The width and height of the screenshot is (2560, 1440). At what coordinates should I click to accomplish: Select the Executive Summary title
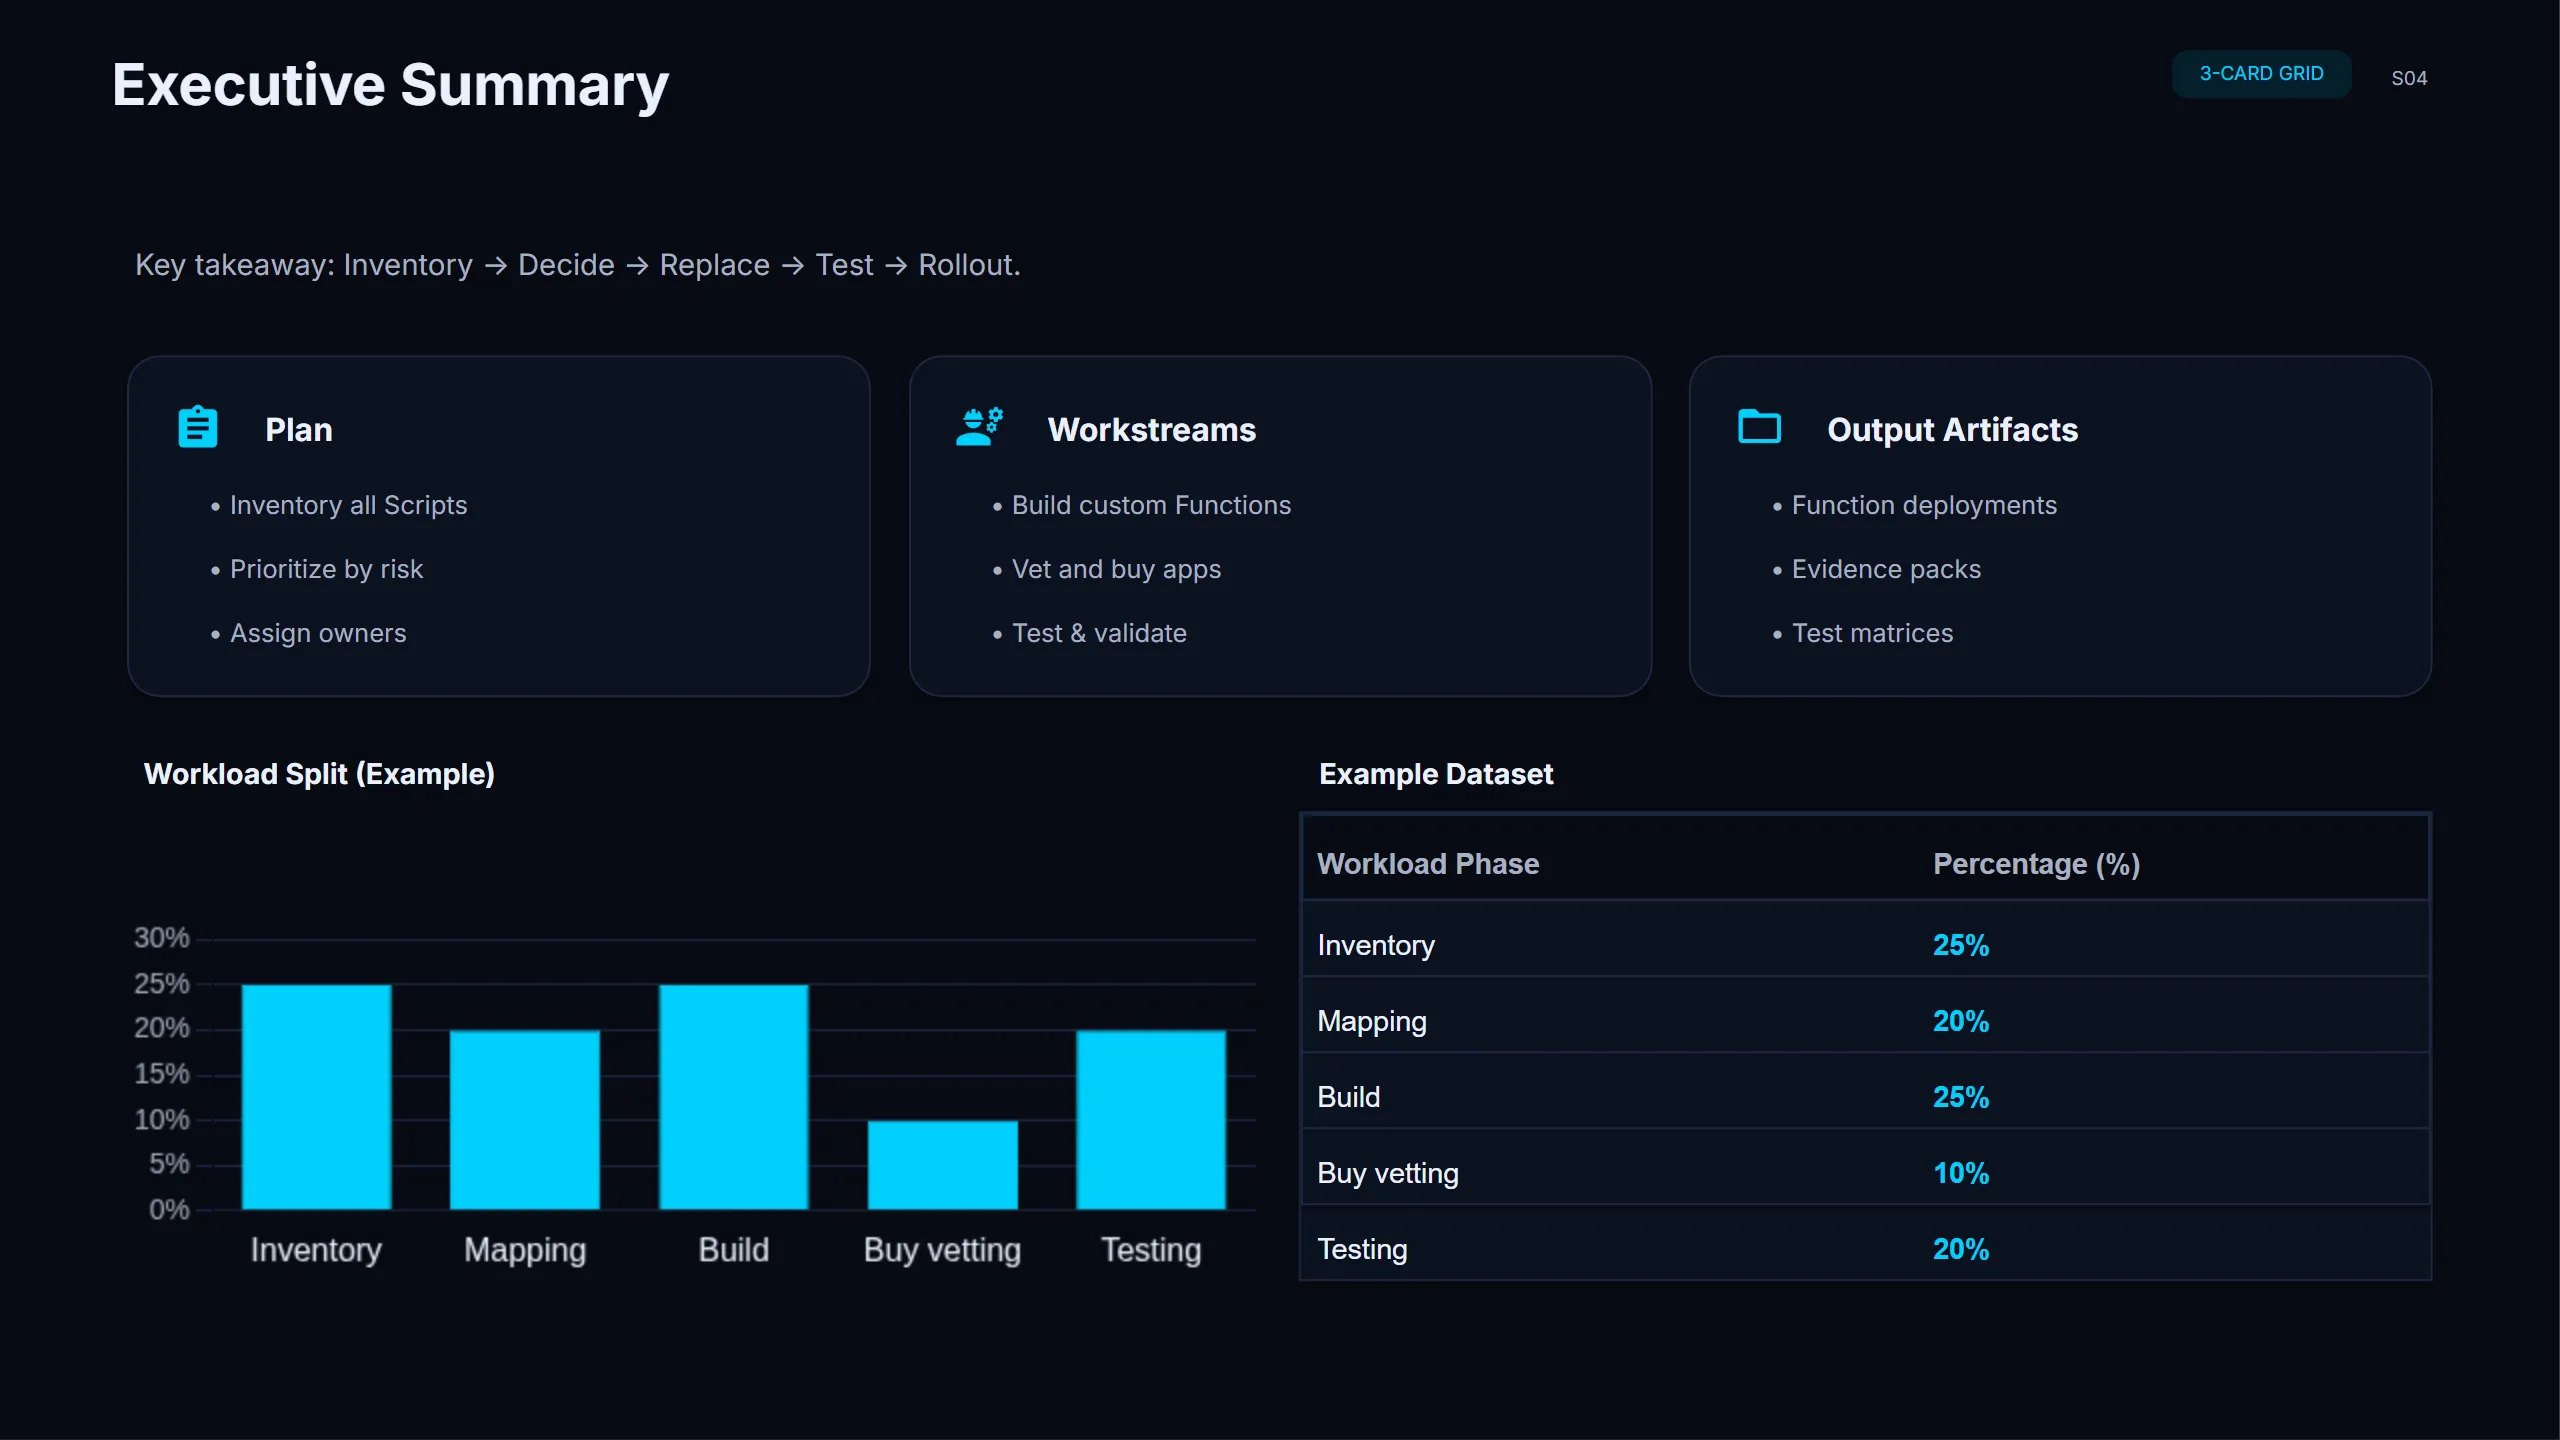390,85
